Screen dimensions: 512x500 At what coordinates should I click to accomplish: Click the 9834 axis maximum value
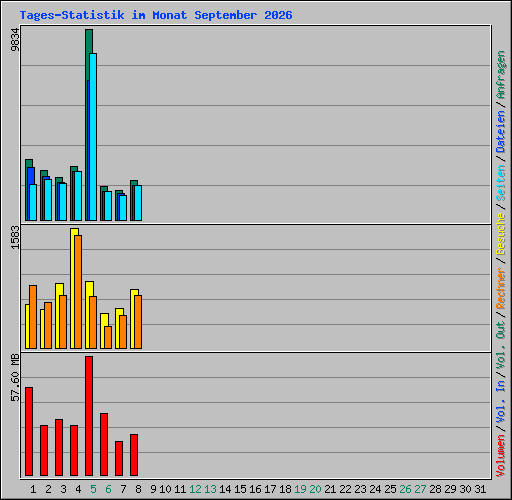[15, 40]
